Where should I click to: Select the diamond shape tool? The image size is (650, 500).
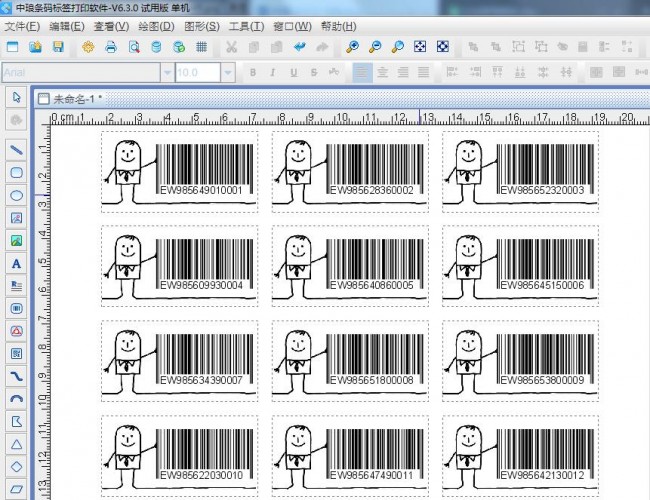tap(16, 466)
